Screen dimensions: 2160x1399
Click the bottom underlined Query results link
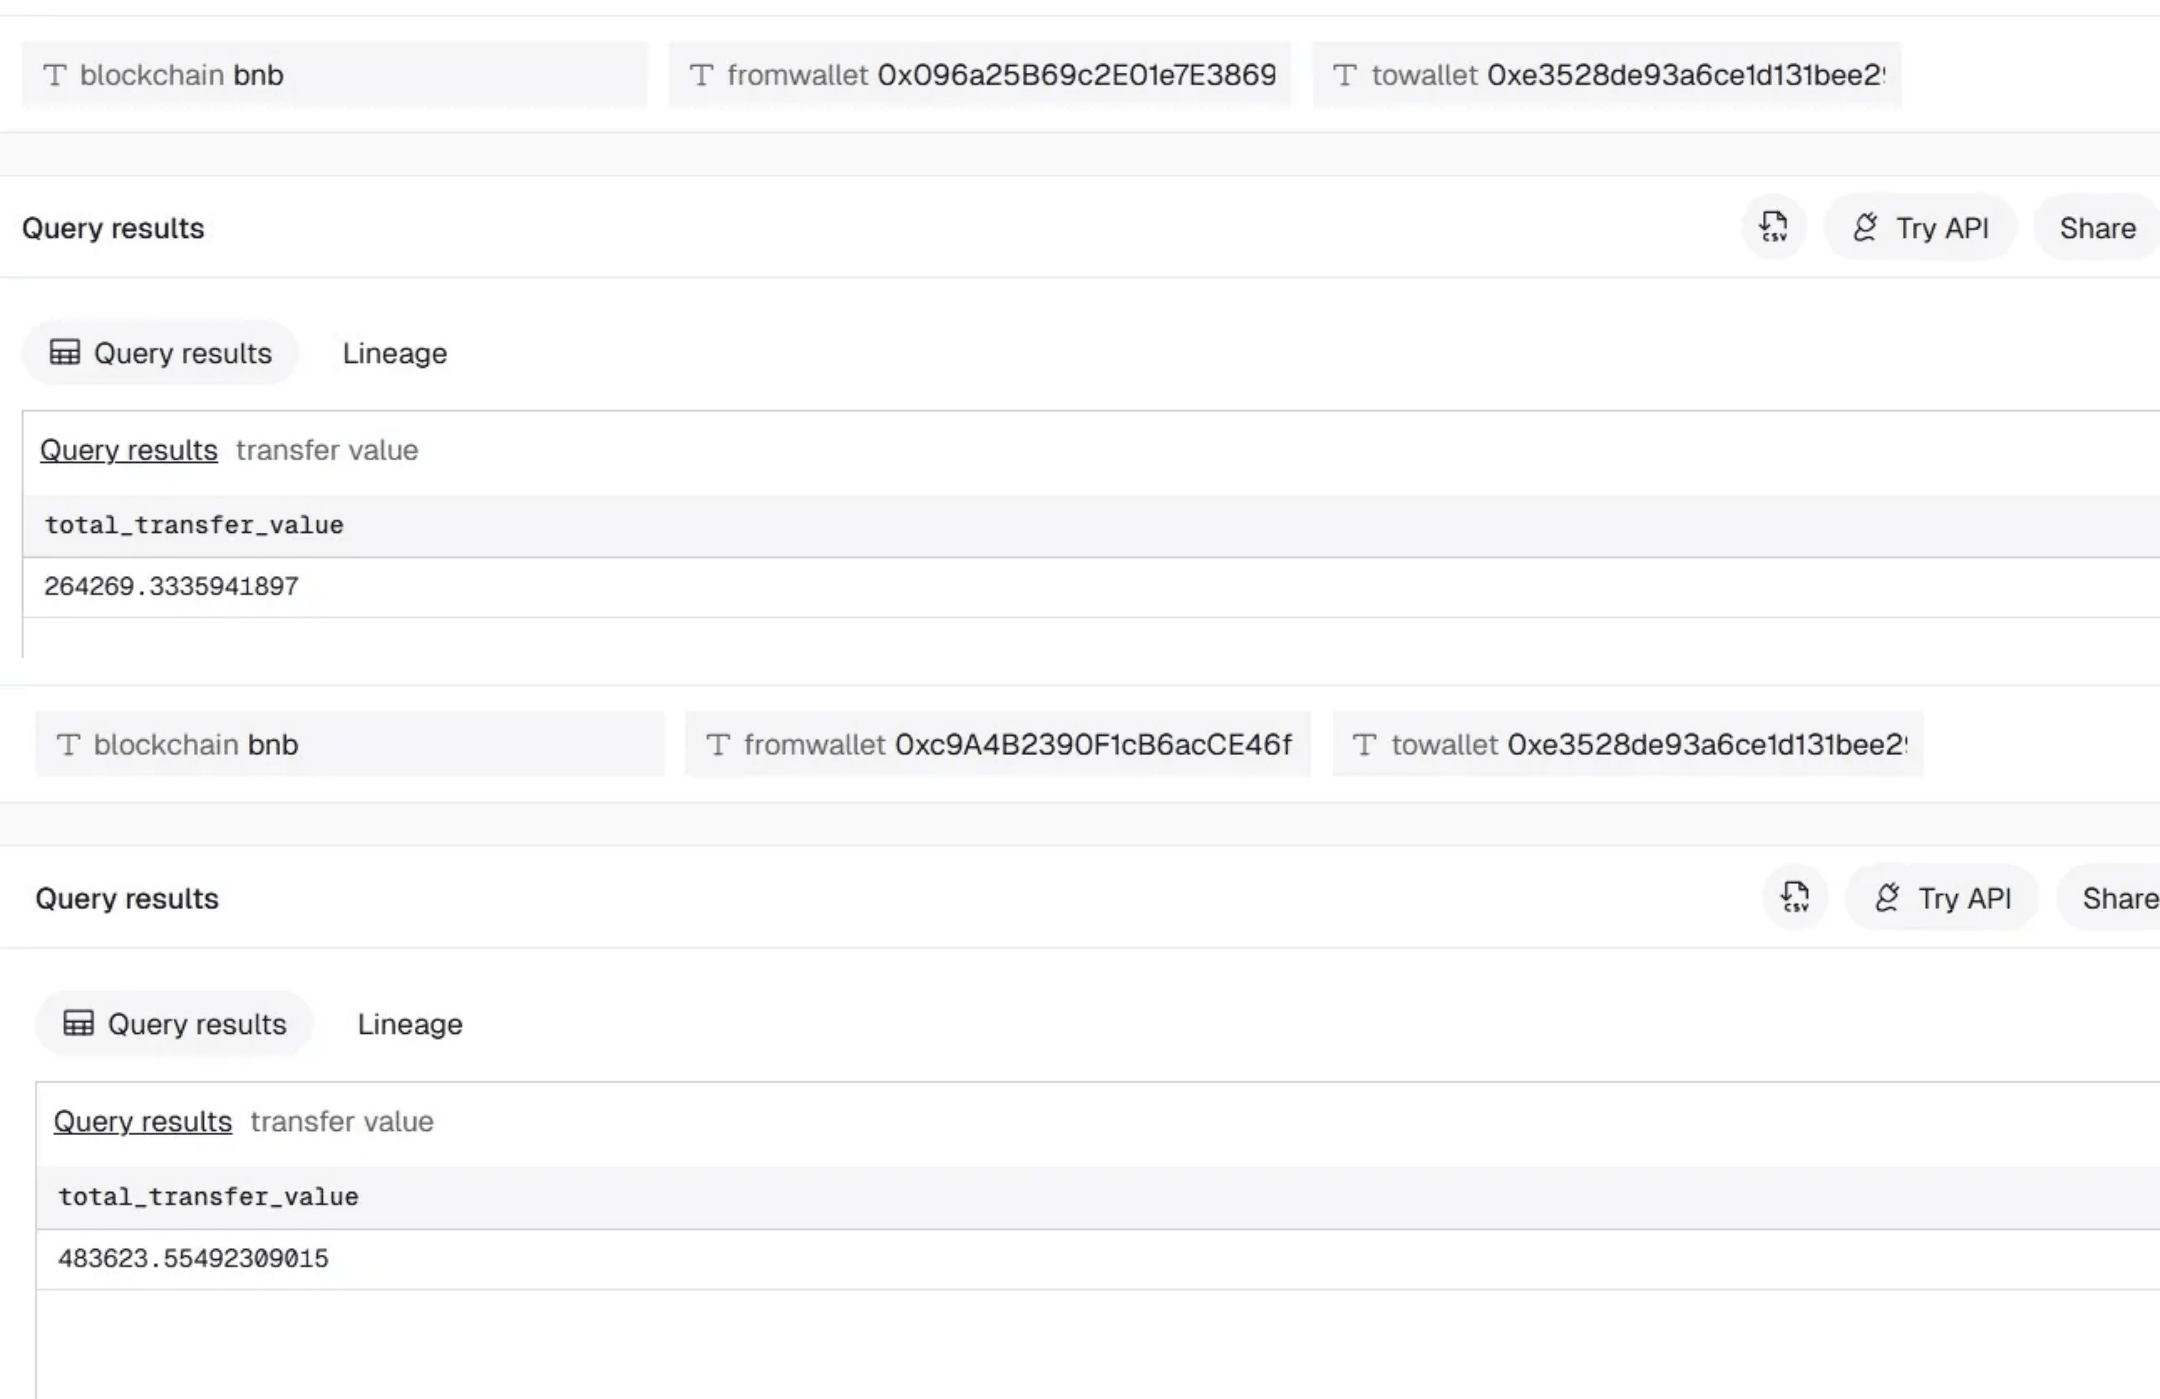tap(142, 1121)
